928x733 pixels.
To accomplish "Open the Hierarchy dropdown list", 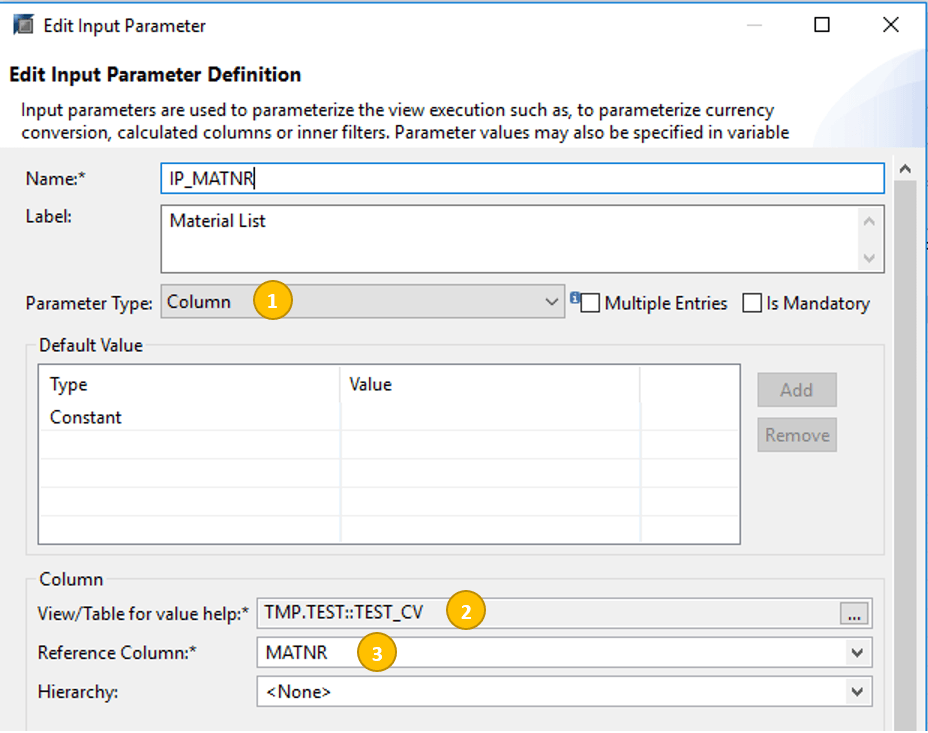I will coord(856,691).
